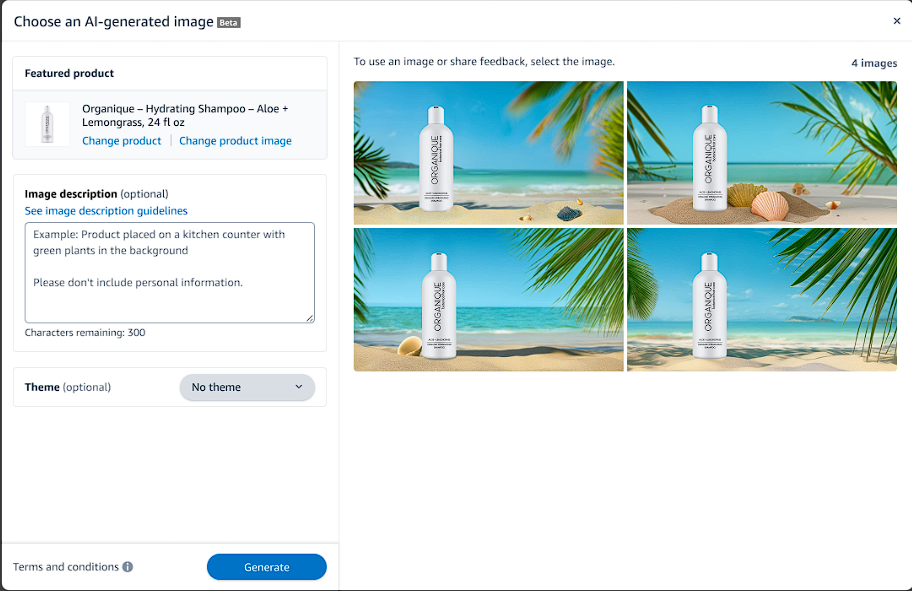
Task: Click the Beta badge in the title
Action: coord(229,22)
